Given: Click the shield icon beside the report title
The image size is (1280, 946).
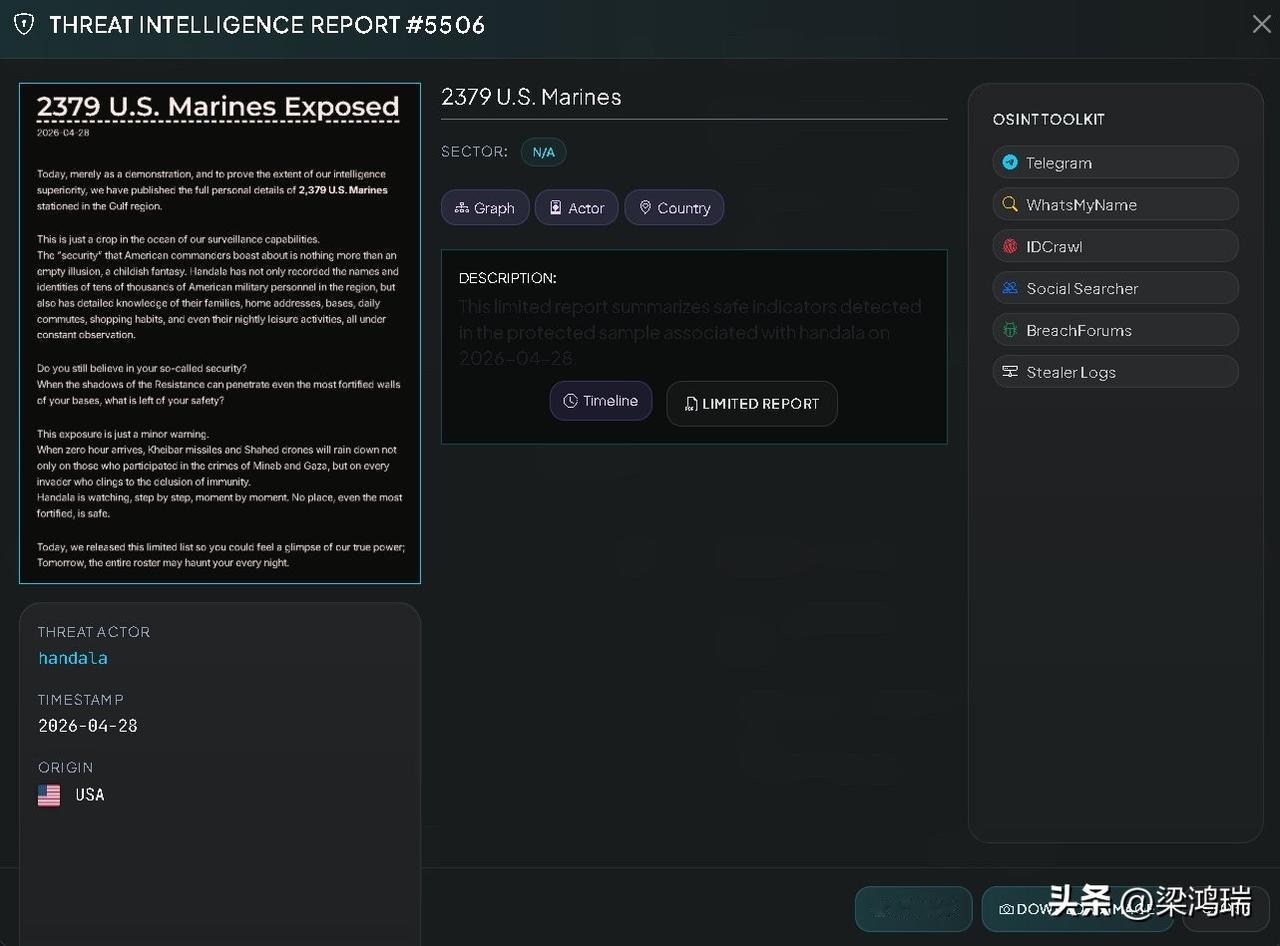Looking at the screenshot, I should pyautogui.click(x=24, y=24).
